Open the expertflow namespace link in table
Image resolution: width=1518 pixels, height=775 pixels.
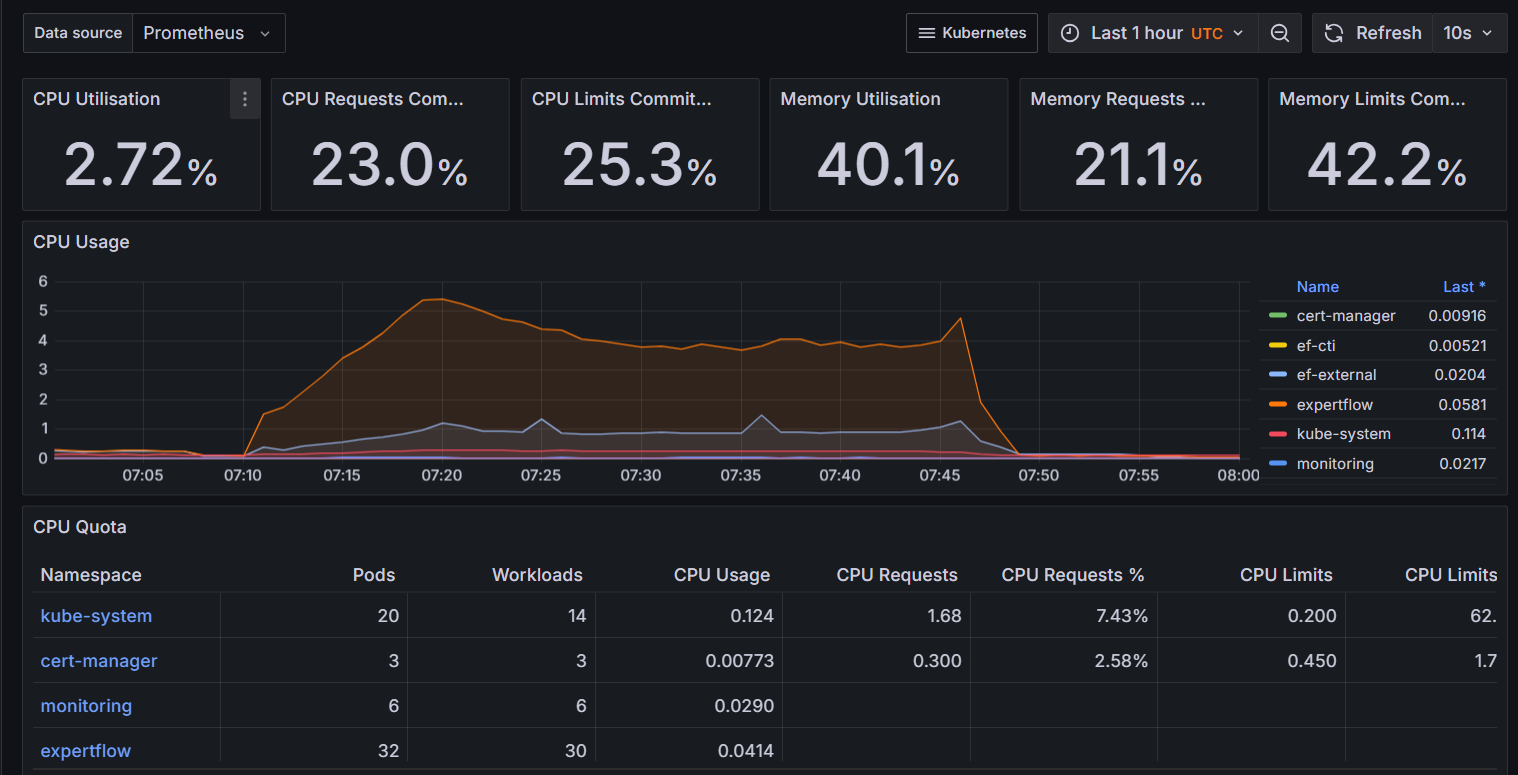coord(85,751)
